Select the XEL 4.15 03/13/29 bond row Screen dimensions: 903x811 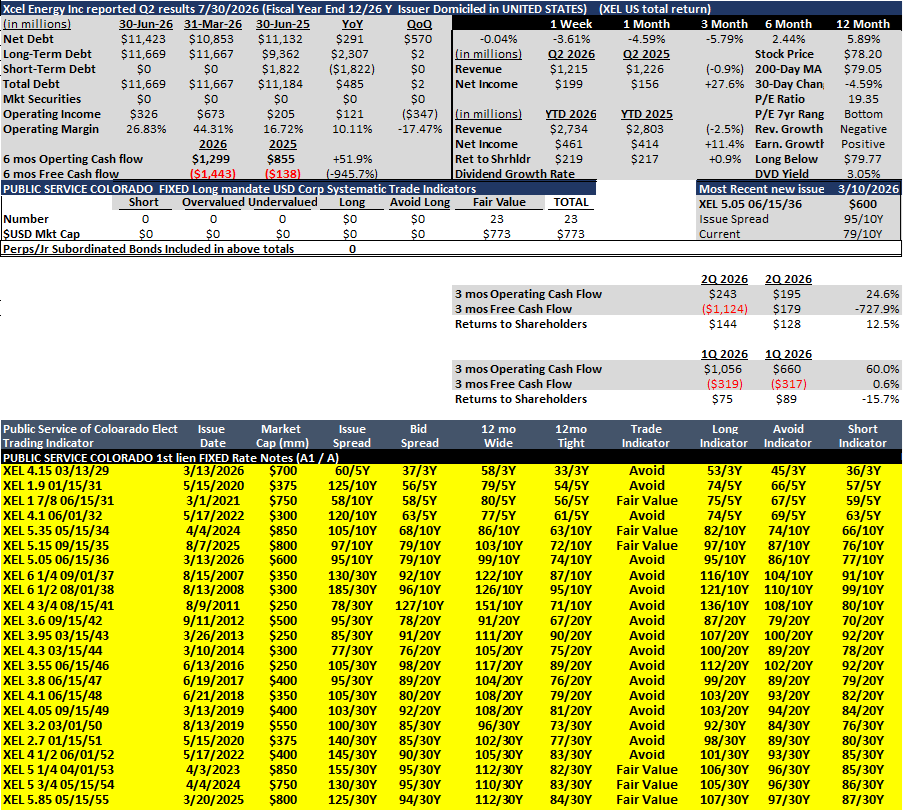[x=451, y=471]
